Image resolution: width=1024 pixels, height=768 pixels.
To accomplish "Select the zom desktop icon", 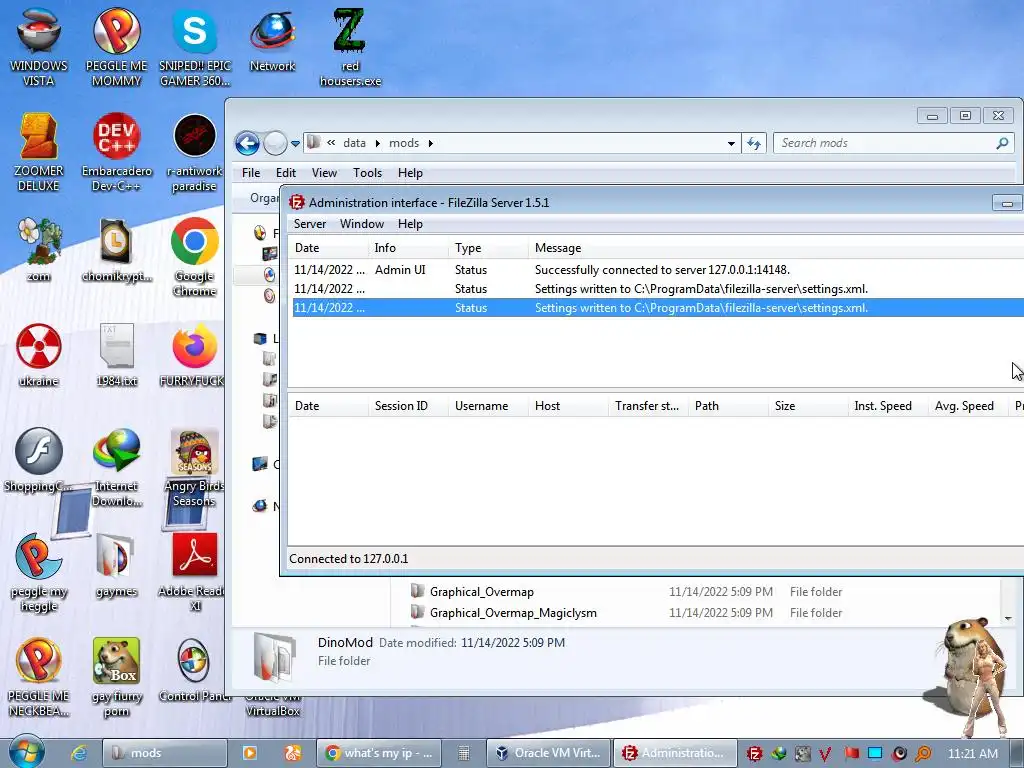I will click(x=39, y=249).
